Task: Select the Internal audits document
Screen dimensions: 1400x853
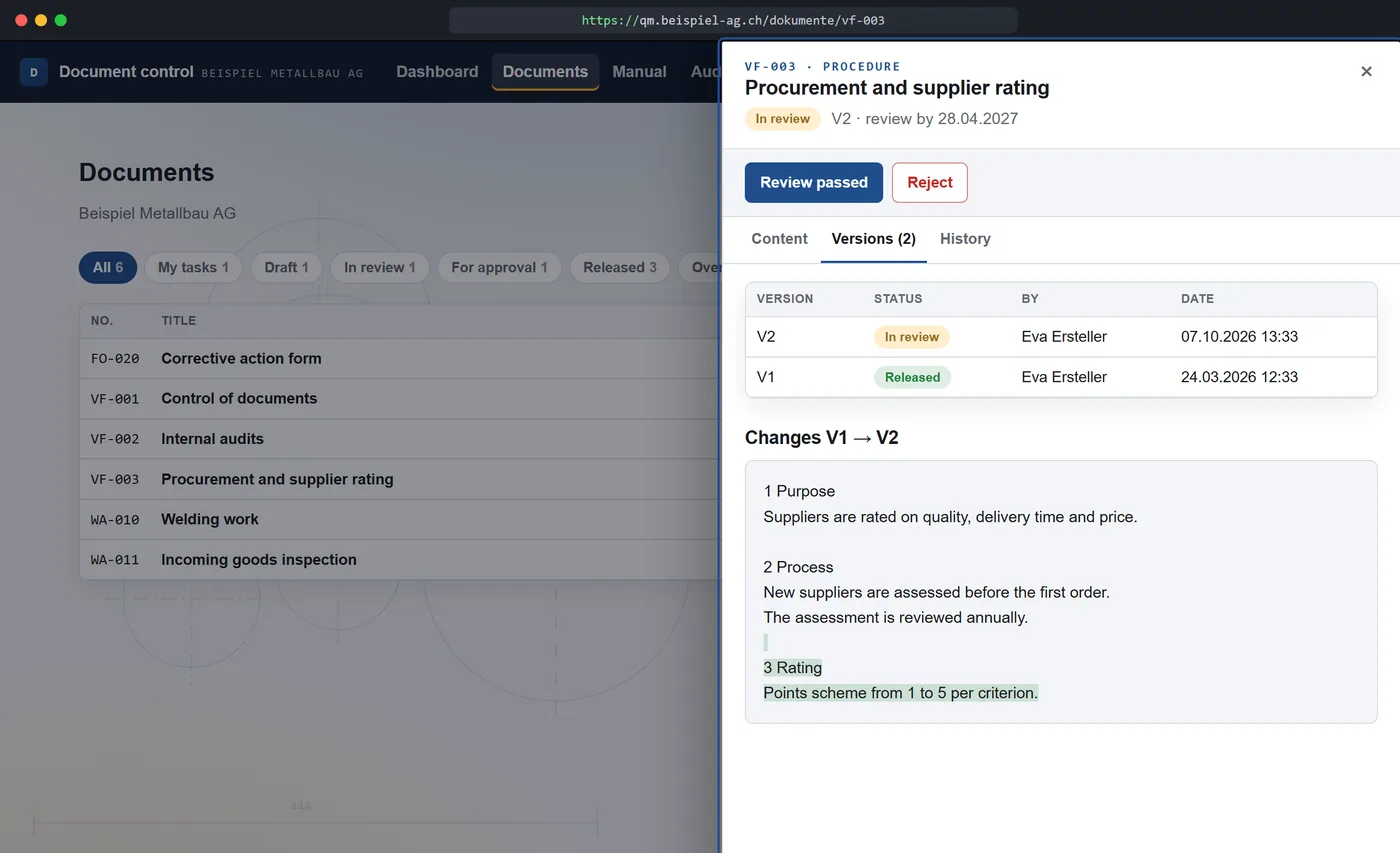Action: [400, 439]
